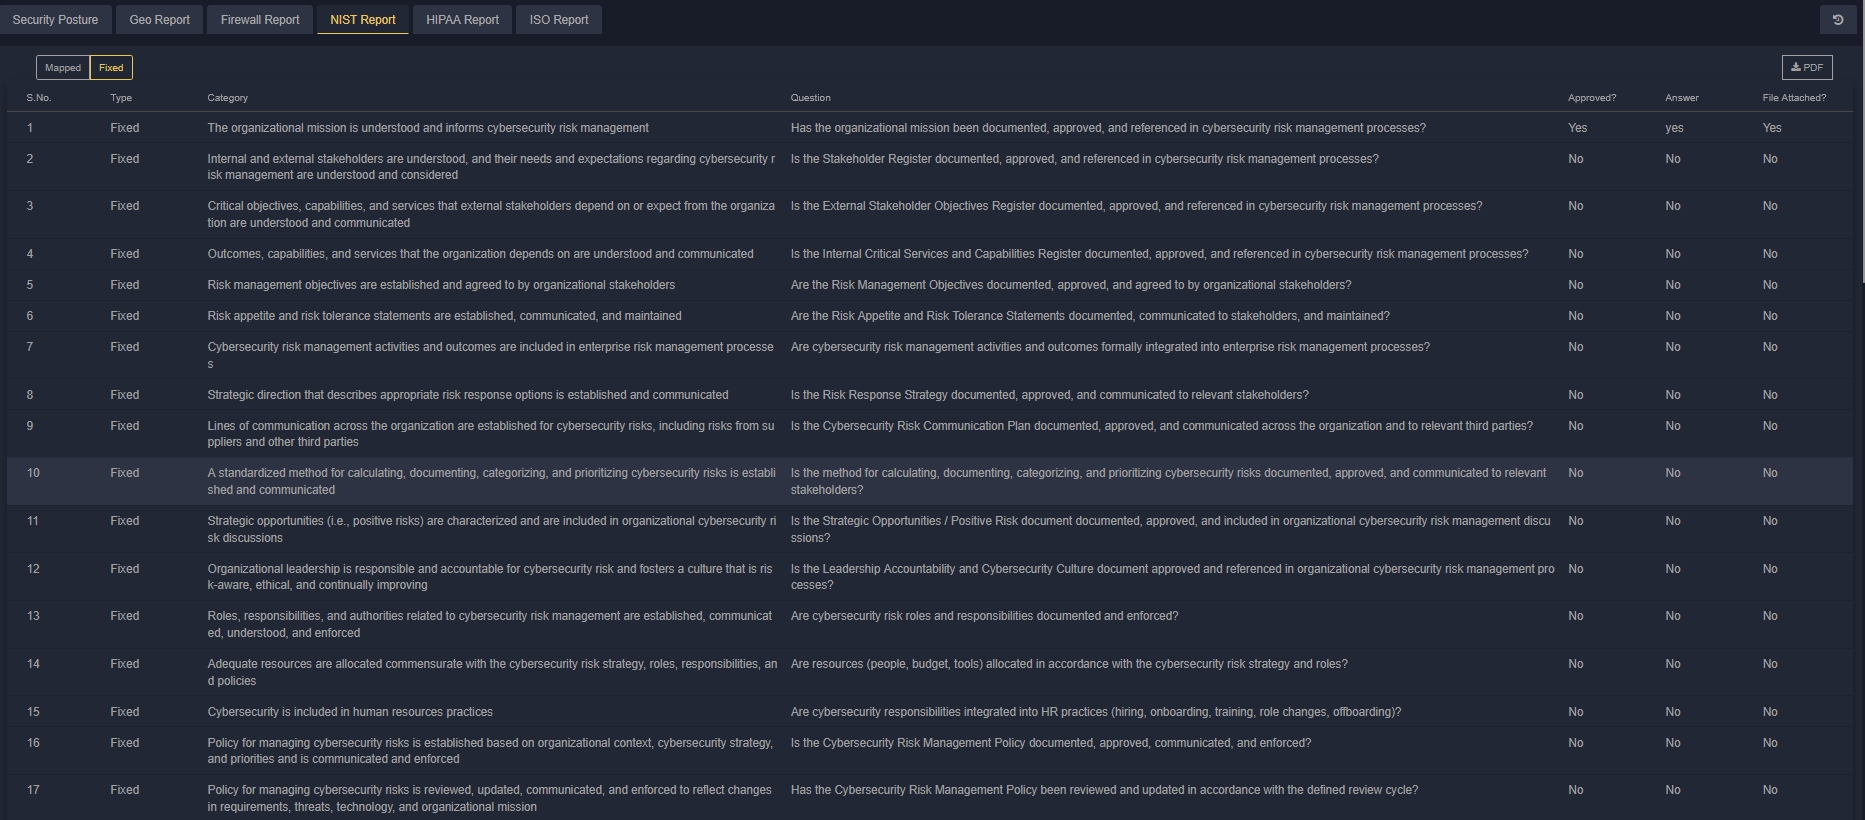Click the S.No. column header

point(39,98)
